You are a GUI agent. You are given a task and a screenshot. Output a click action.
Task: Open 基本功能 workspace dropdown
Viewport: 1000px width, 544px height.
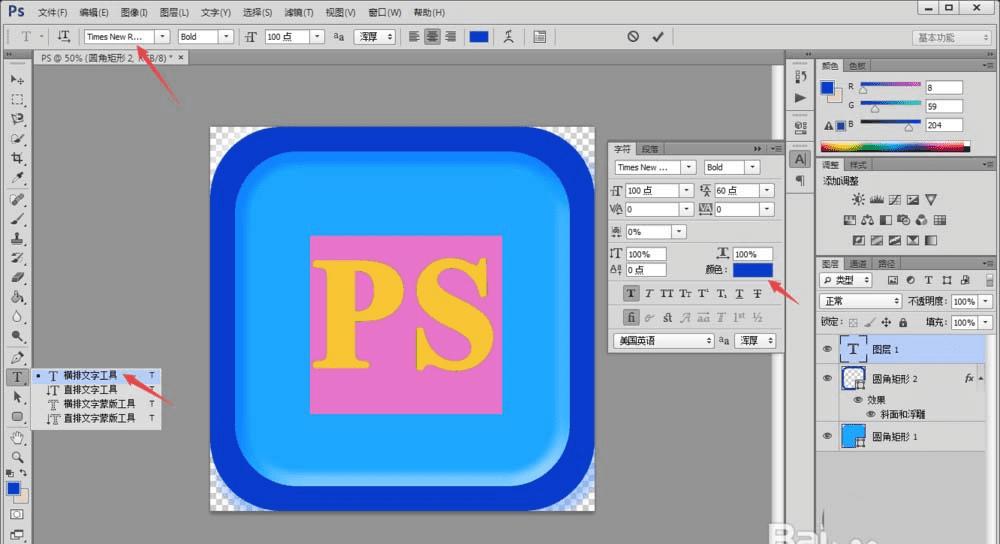pos(952,38)
